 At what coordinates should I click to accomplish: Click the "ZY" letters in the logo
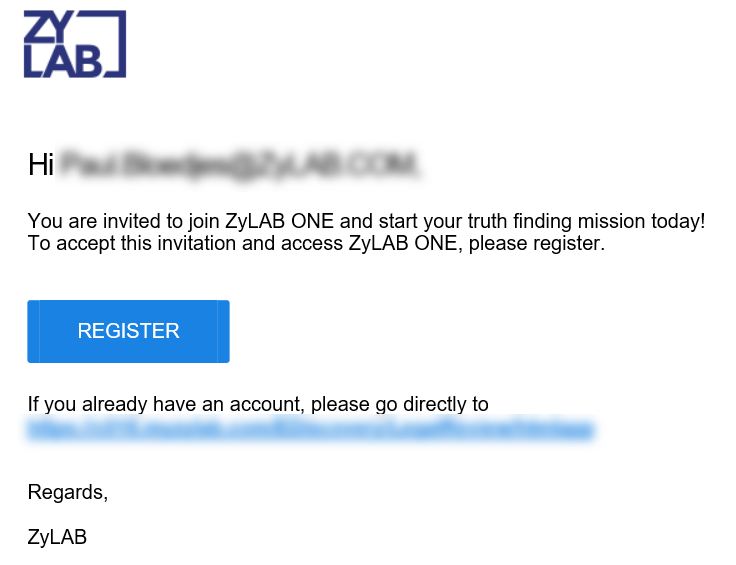point(48,27)
